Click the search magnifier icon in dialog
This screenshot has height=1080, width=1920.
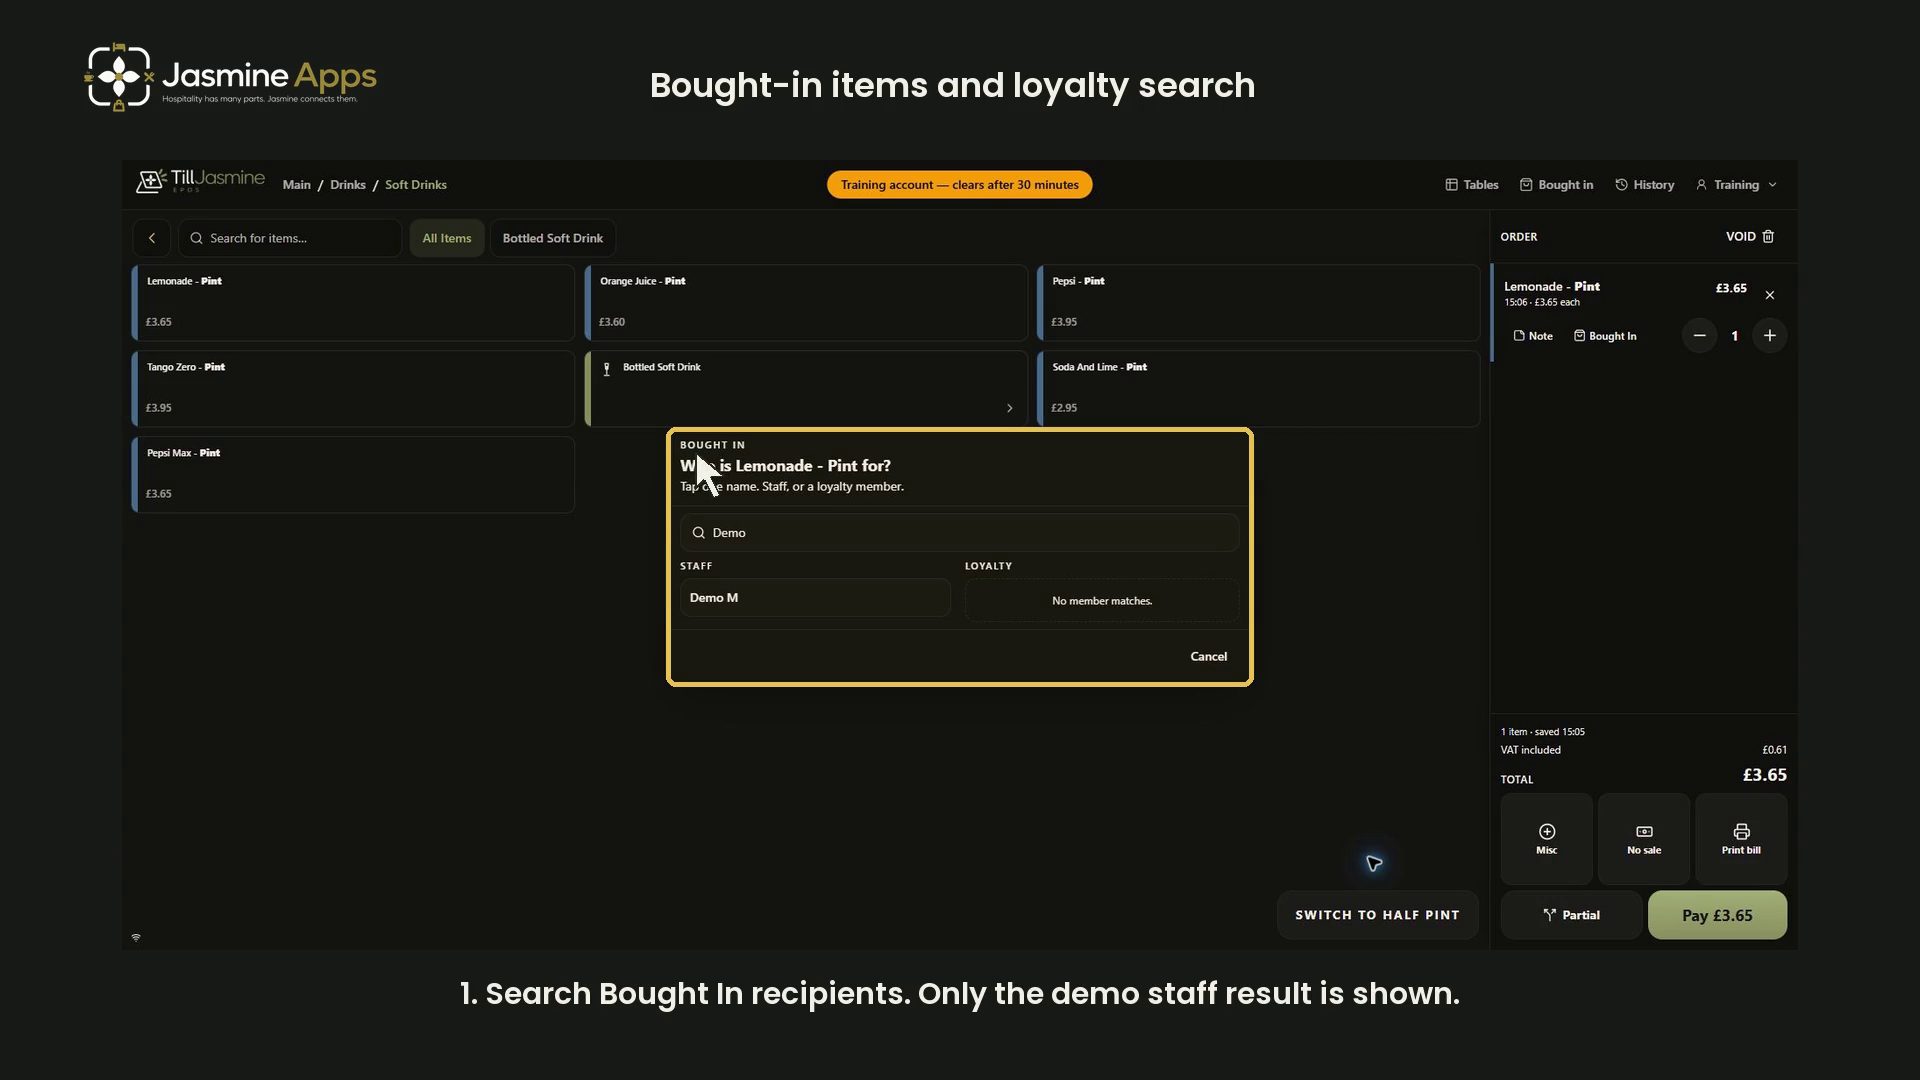tap(699, 533)
